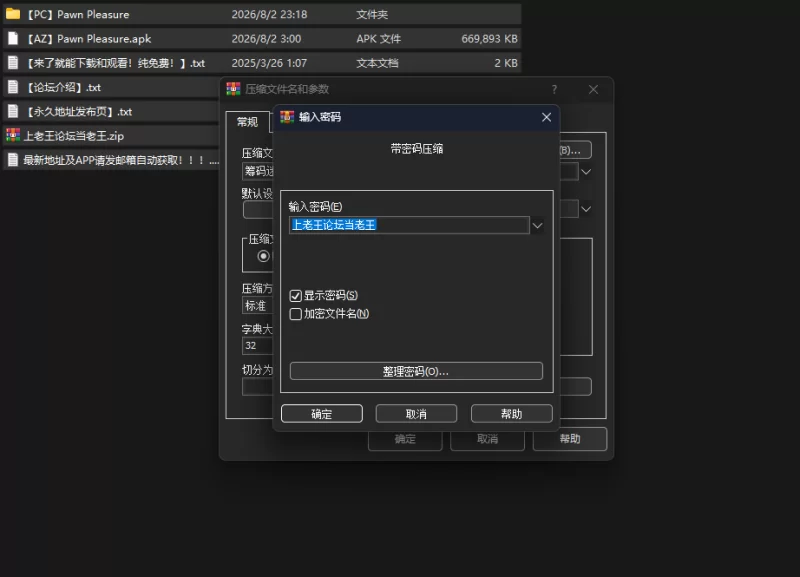Click the 2 KB size cell
Viewport: 800px width, 577px height.
[506, 63]
